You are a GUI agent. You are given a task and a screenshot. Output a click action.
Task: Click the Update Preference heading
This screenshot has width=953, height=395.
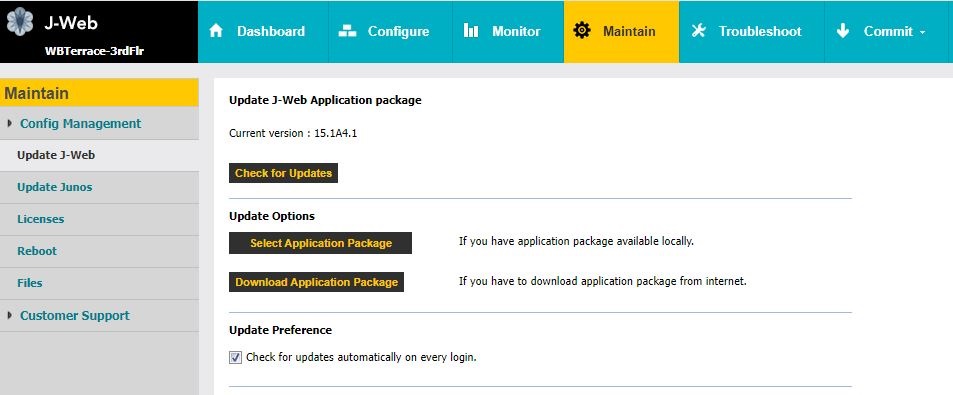pos(280,330)
